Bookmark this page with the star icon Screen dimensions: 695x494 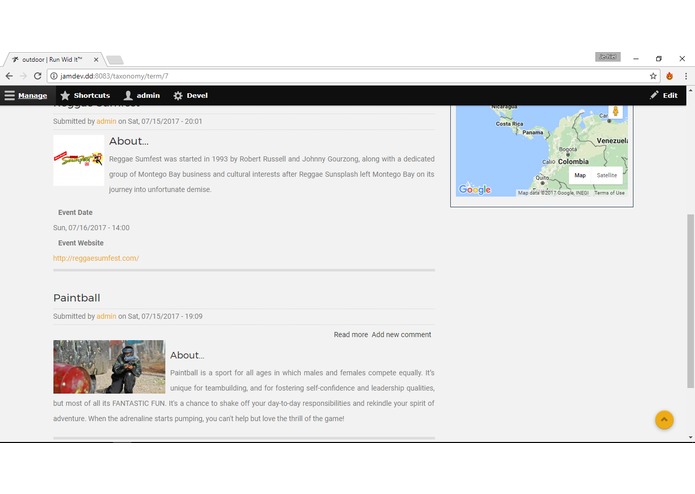[653, 76]
